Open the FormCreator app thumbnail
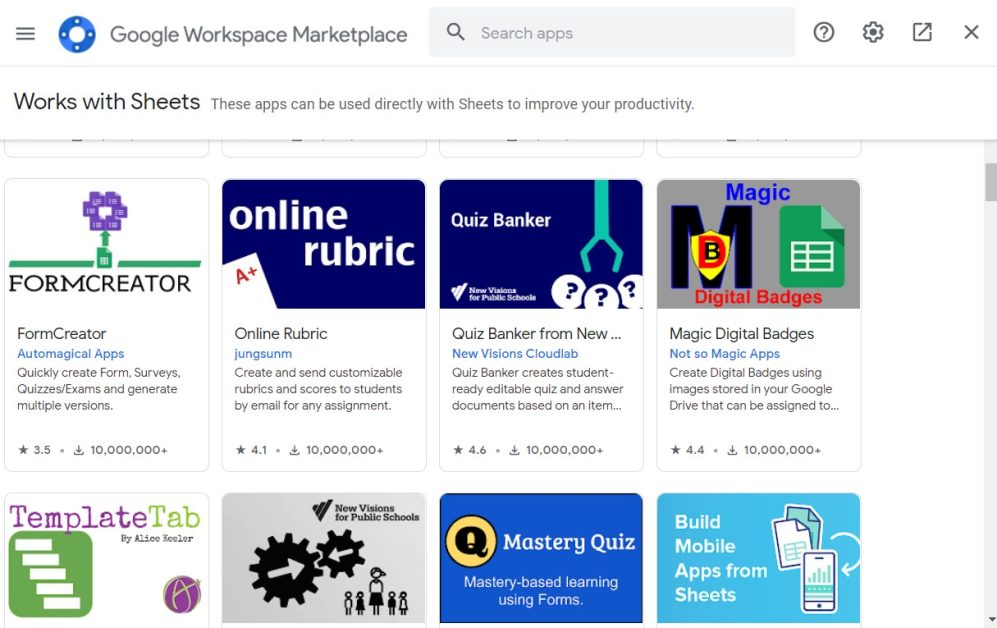The image size is (997, 628). [x=106, y=244]
